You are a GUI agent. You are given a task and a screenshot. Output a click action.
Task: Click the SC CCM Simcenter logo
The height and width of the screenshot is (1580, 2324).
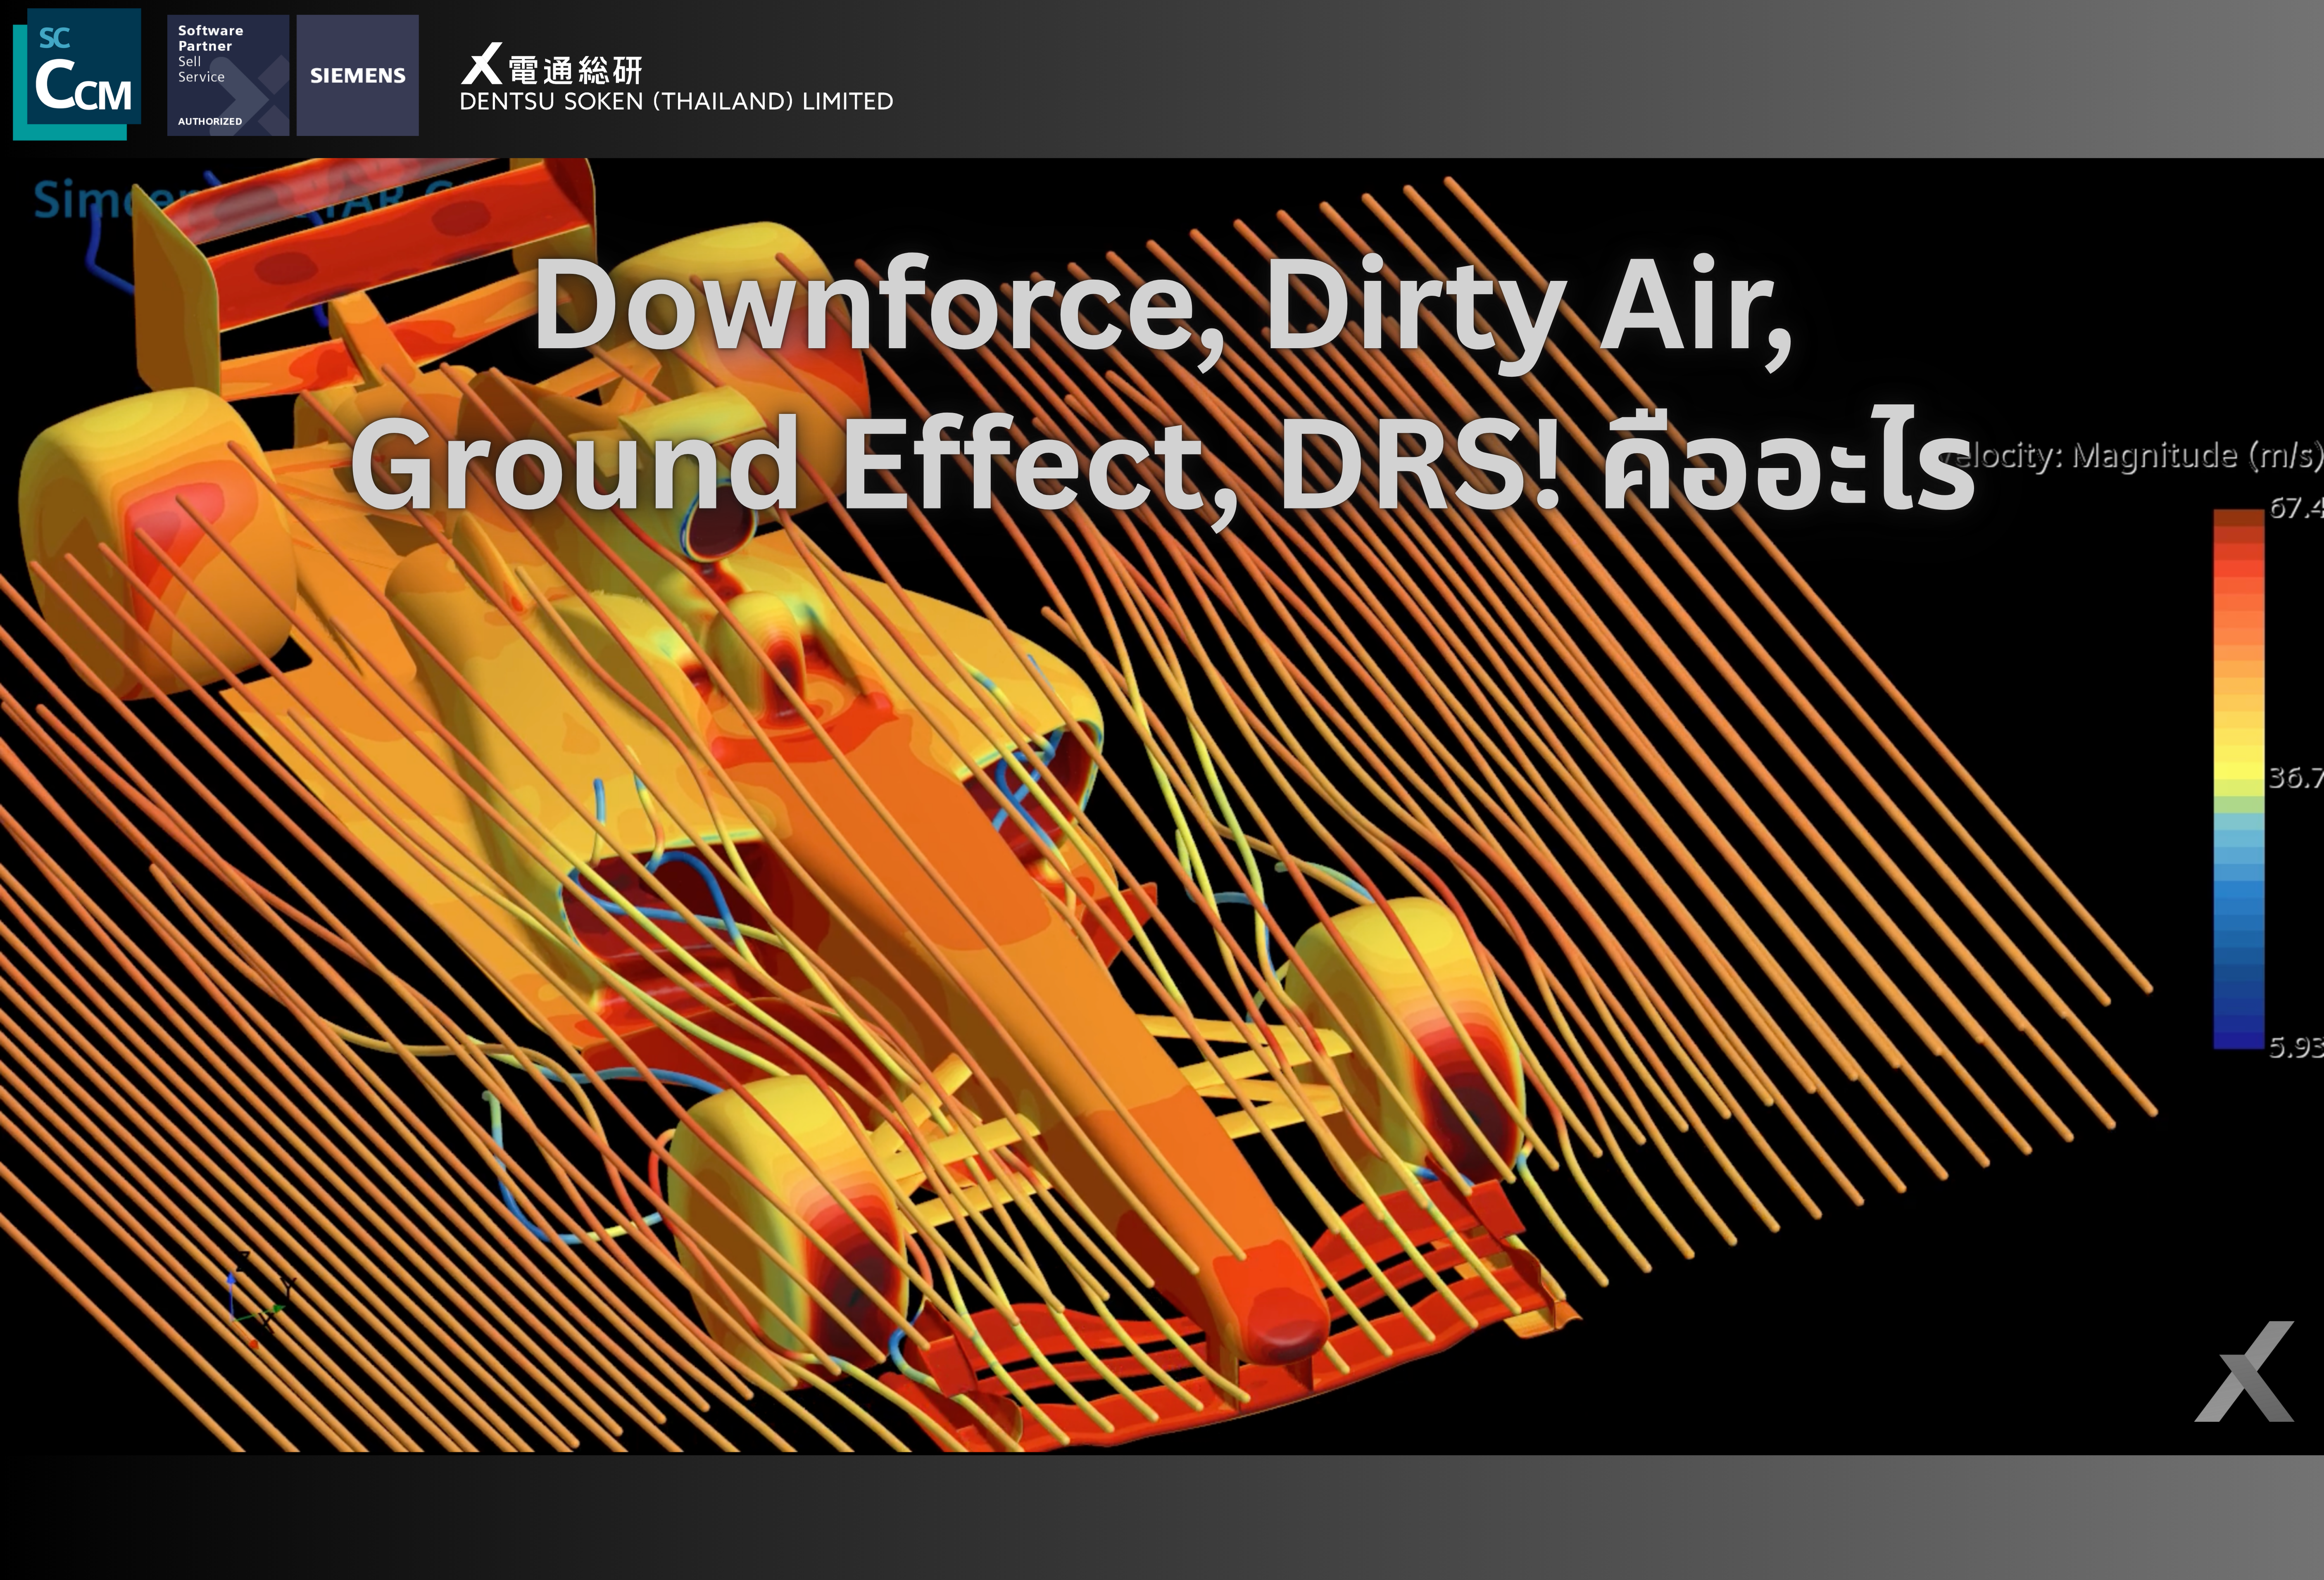(x=77, y=75)
